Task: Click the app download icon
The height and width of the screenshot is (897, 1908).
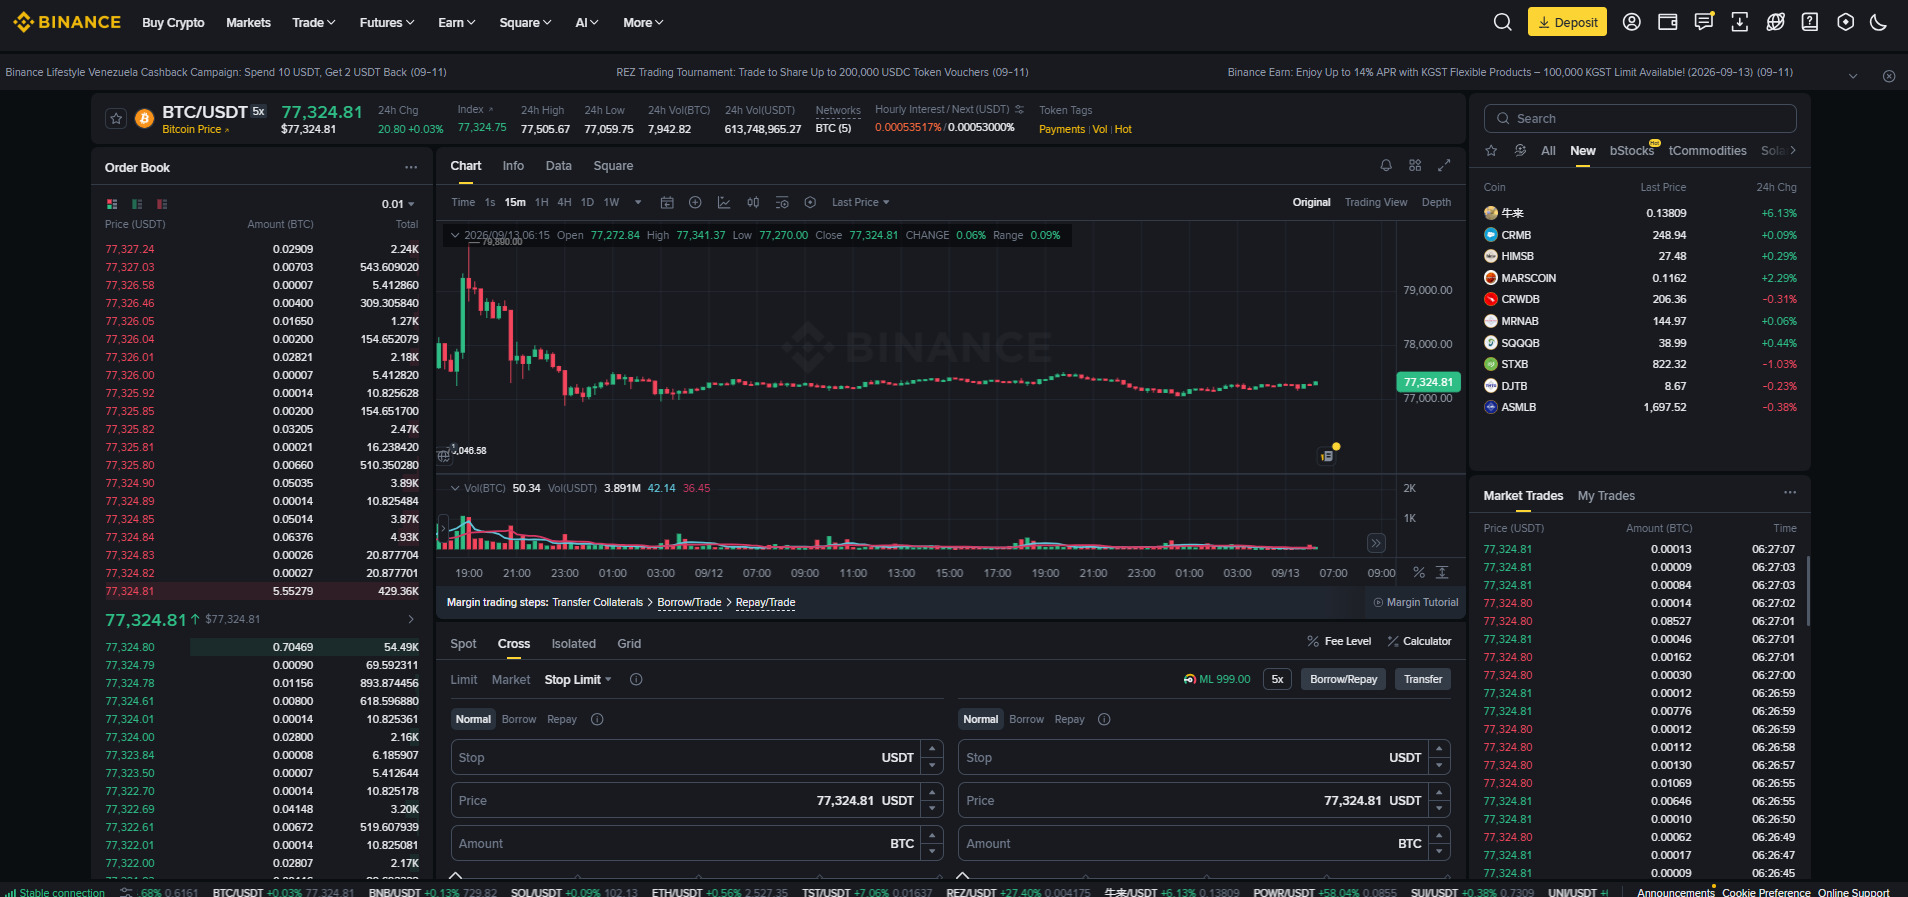Action: 1740,22
